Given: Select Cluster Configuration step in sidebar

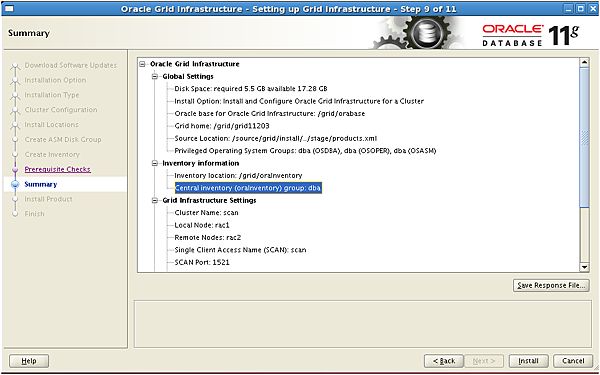Looking at the screenshot, I should [61, 110].
